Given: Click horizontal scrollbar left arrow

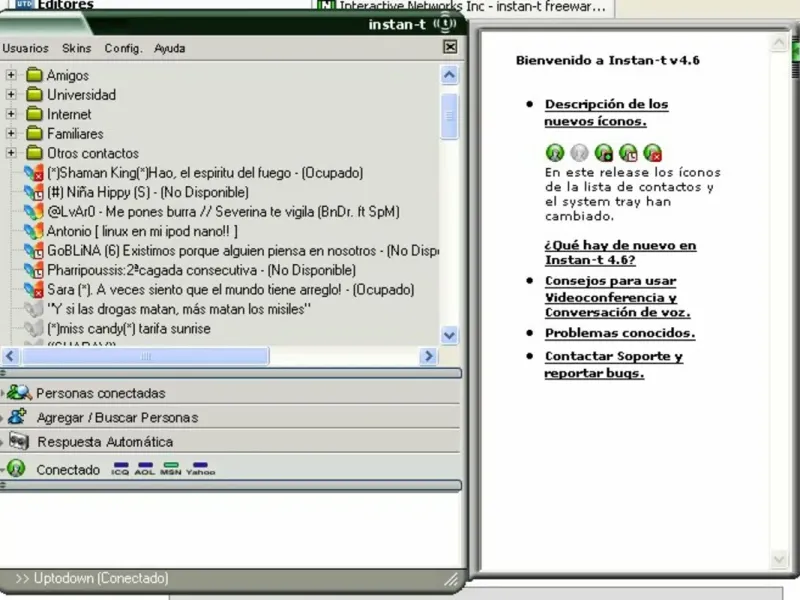Looking at the screenshot, I should click(10, 356).
